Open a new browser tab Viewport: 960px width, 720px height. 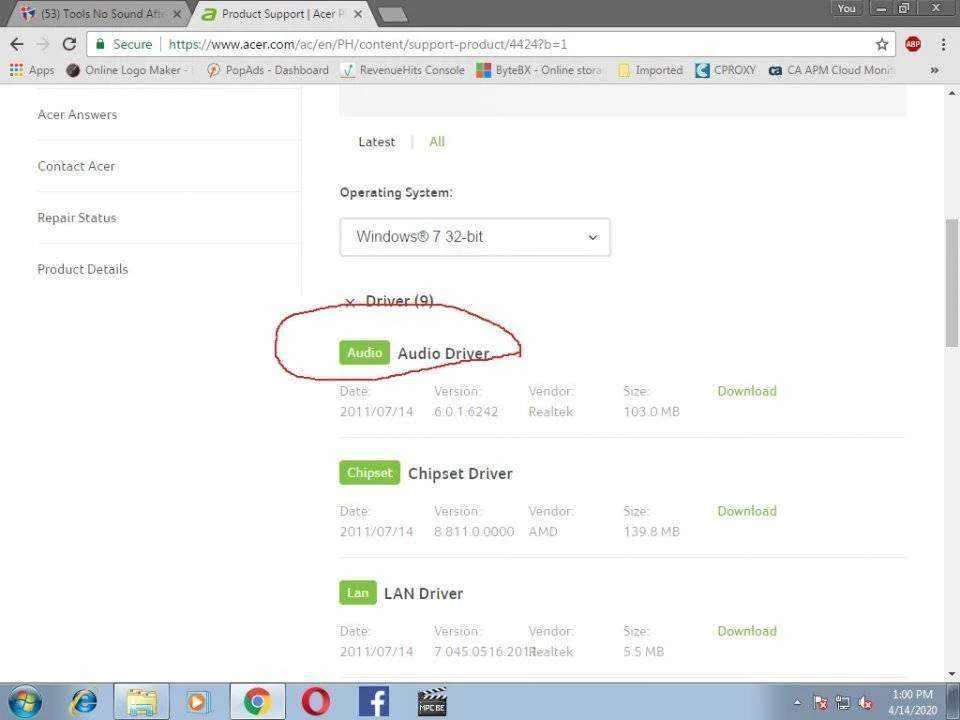coord(392,15)
